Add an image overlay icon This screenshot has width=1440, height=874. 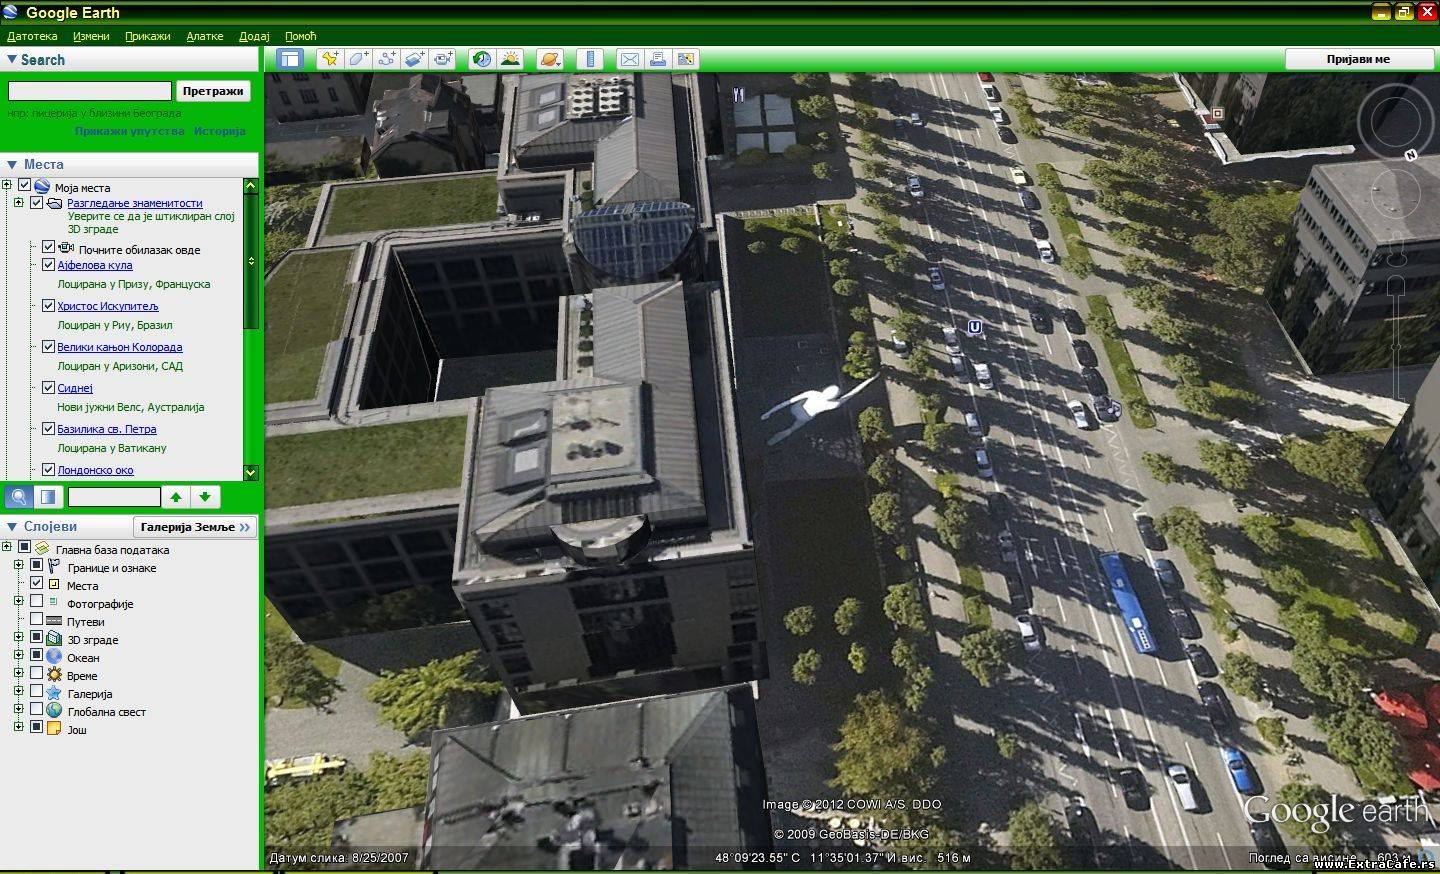click(x=414, y=59)
